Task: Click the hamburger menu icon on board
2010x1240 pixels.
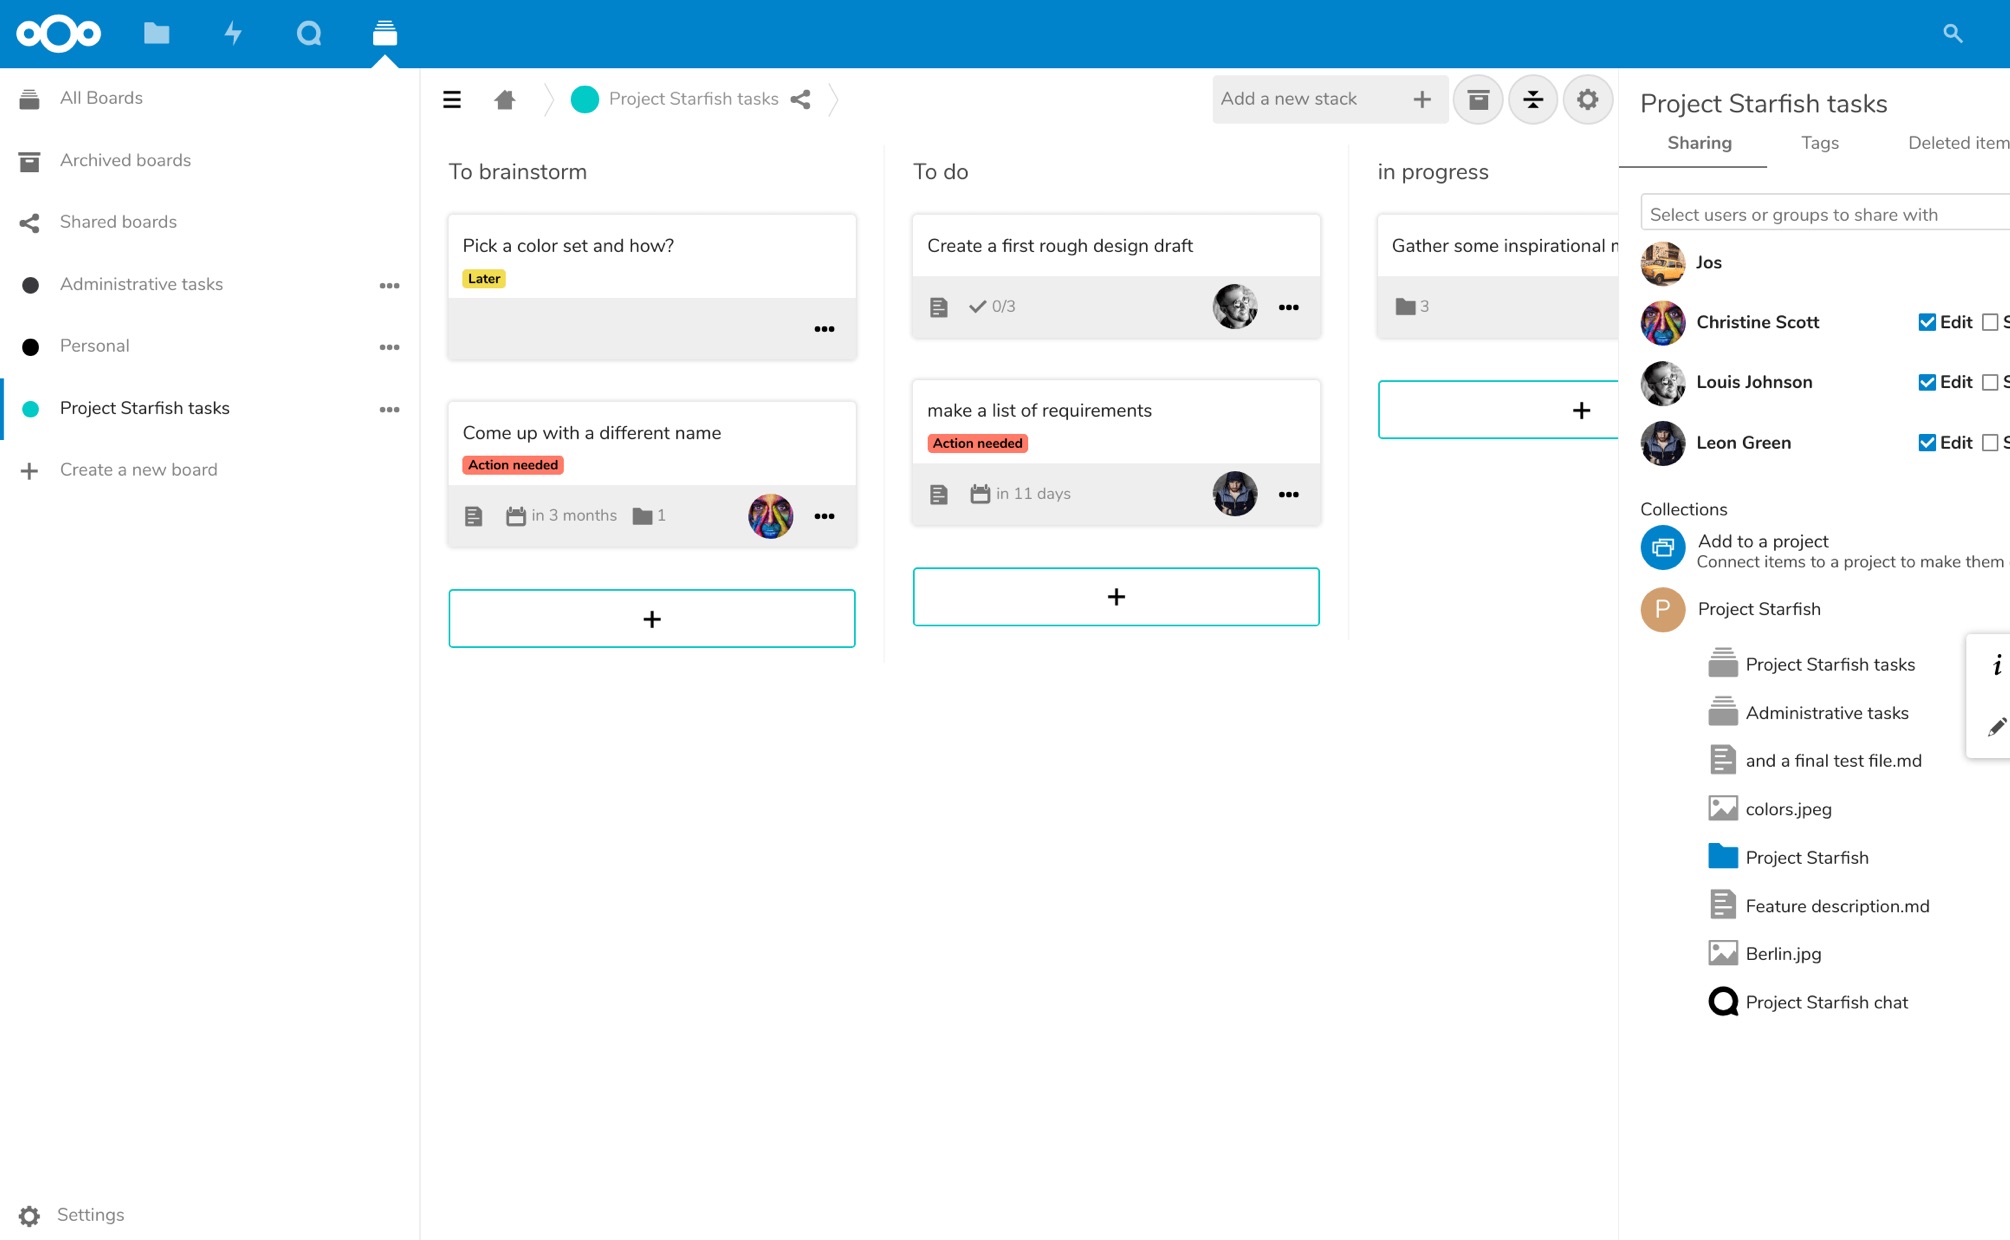Action: [x=451, y=99]
